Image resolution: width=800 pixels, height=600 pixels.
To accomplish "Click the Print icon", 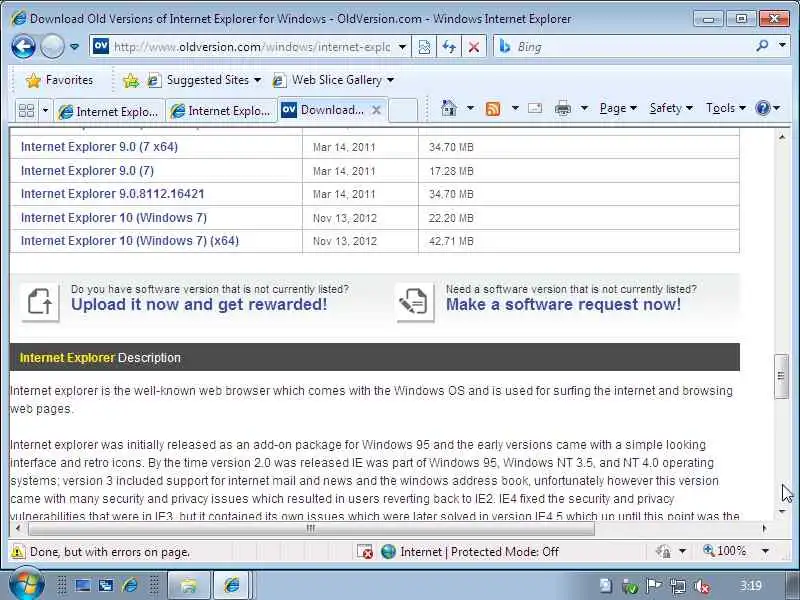I will click(563, 108).
